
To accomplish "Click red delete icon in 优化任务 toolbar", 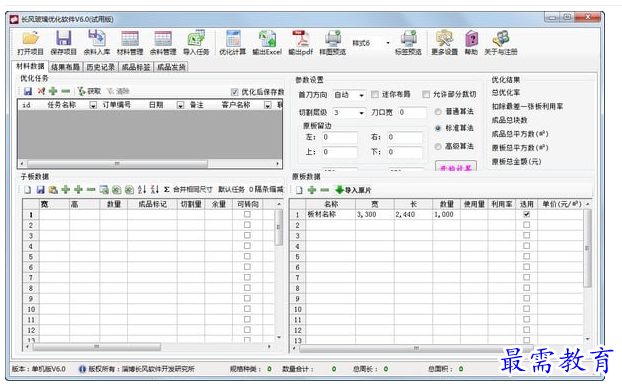I will coord(41,91).
